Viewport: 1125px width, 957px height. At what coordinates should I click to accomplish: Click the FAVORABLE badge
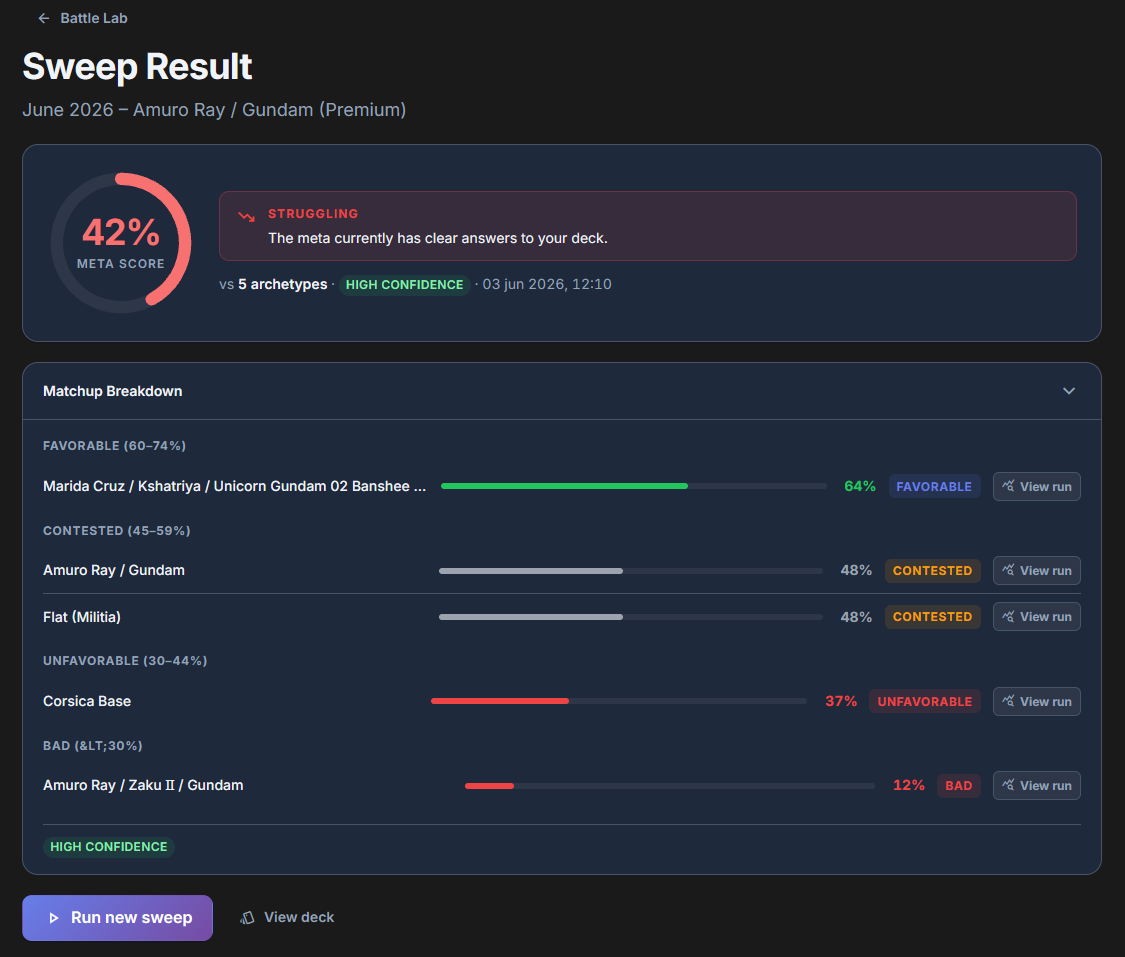point(934,486)
